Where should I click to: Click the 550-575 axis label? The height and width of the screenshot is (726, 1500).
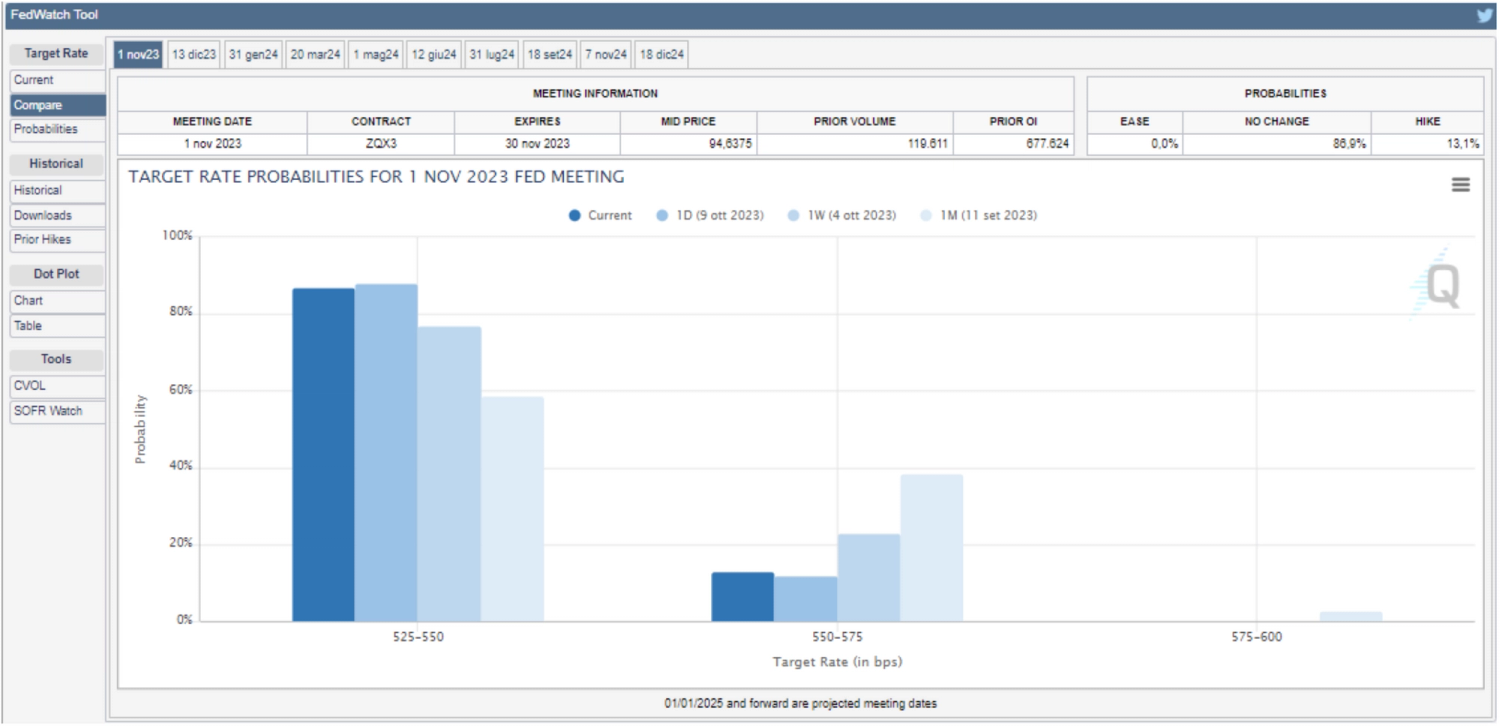(x=837, y=637)
